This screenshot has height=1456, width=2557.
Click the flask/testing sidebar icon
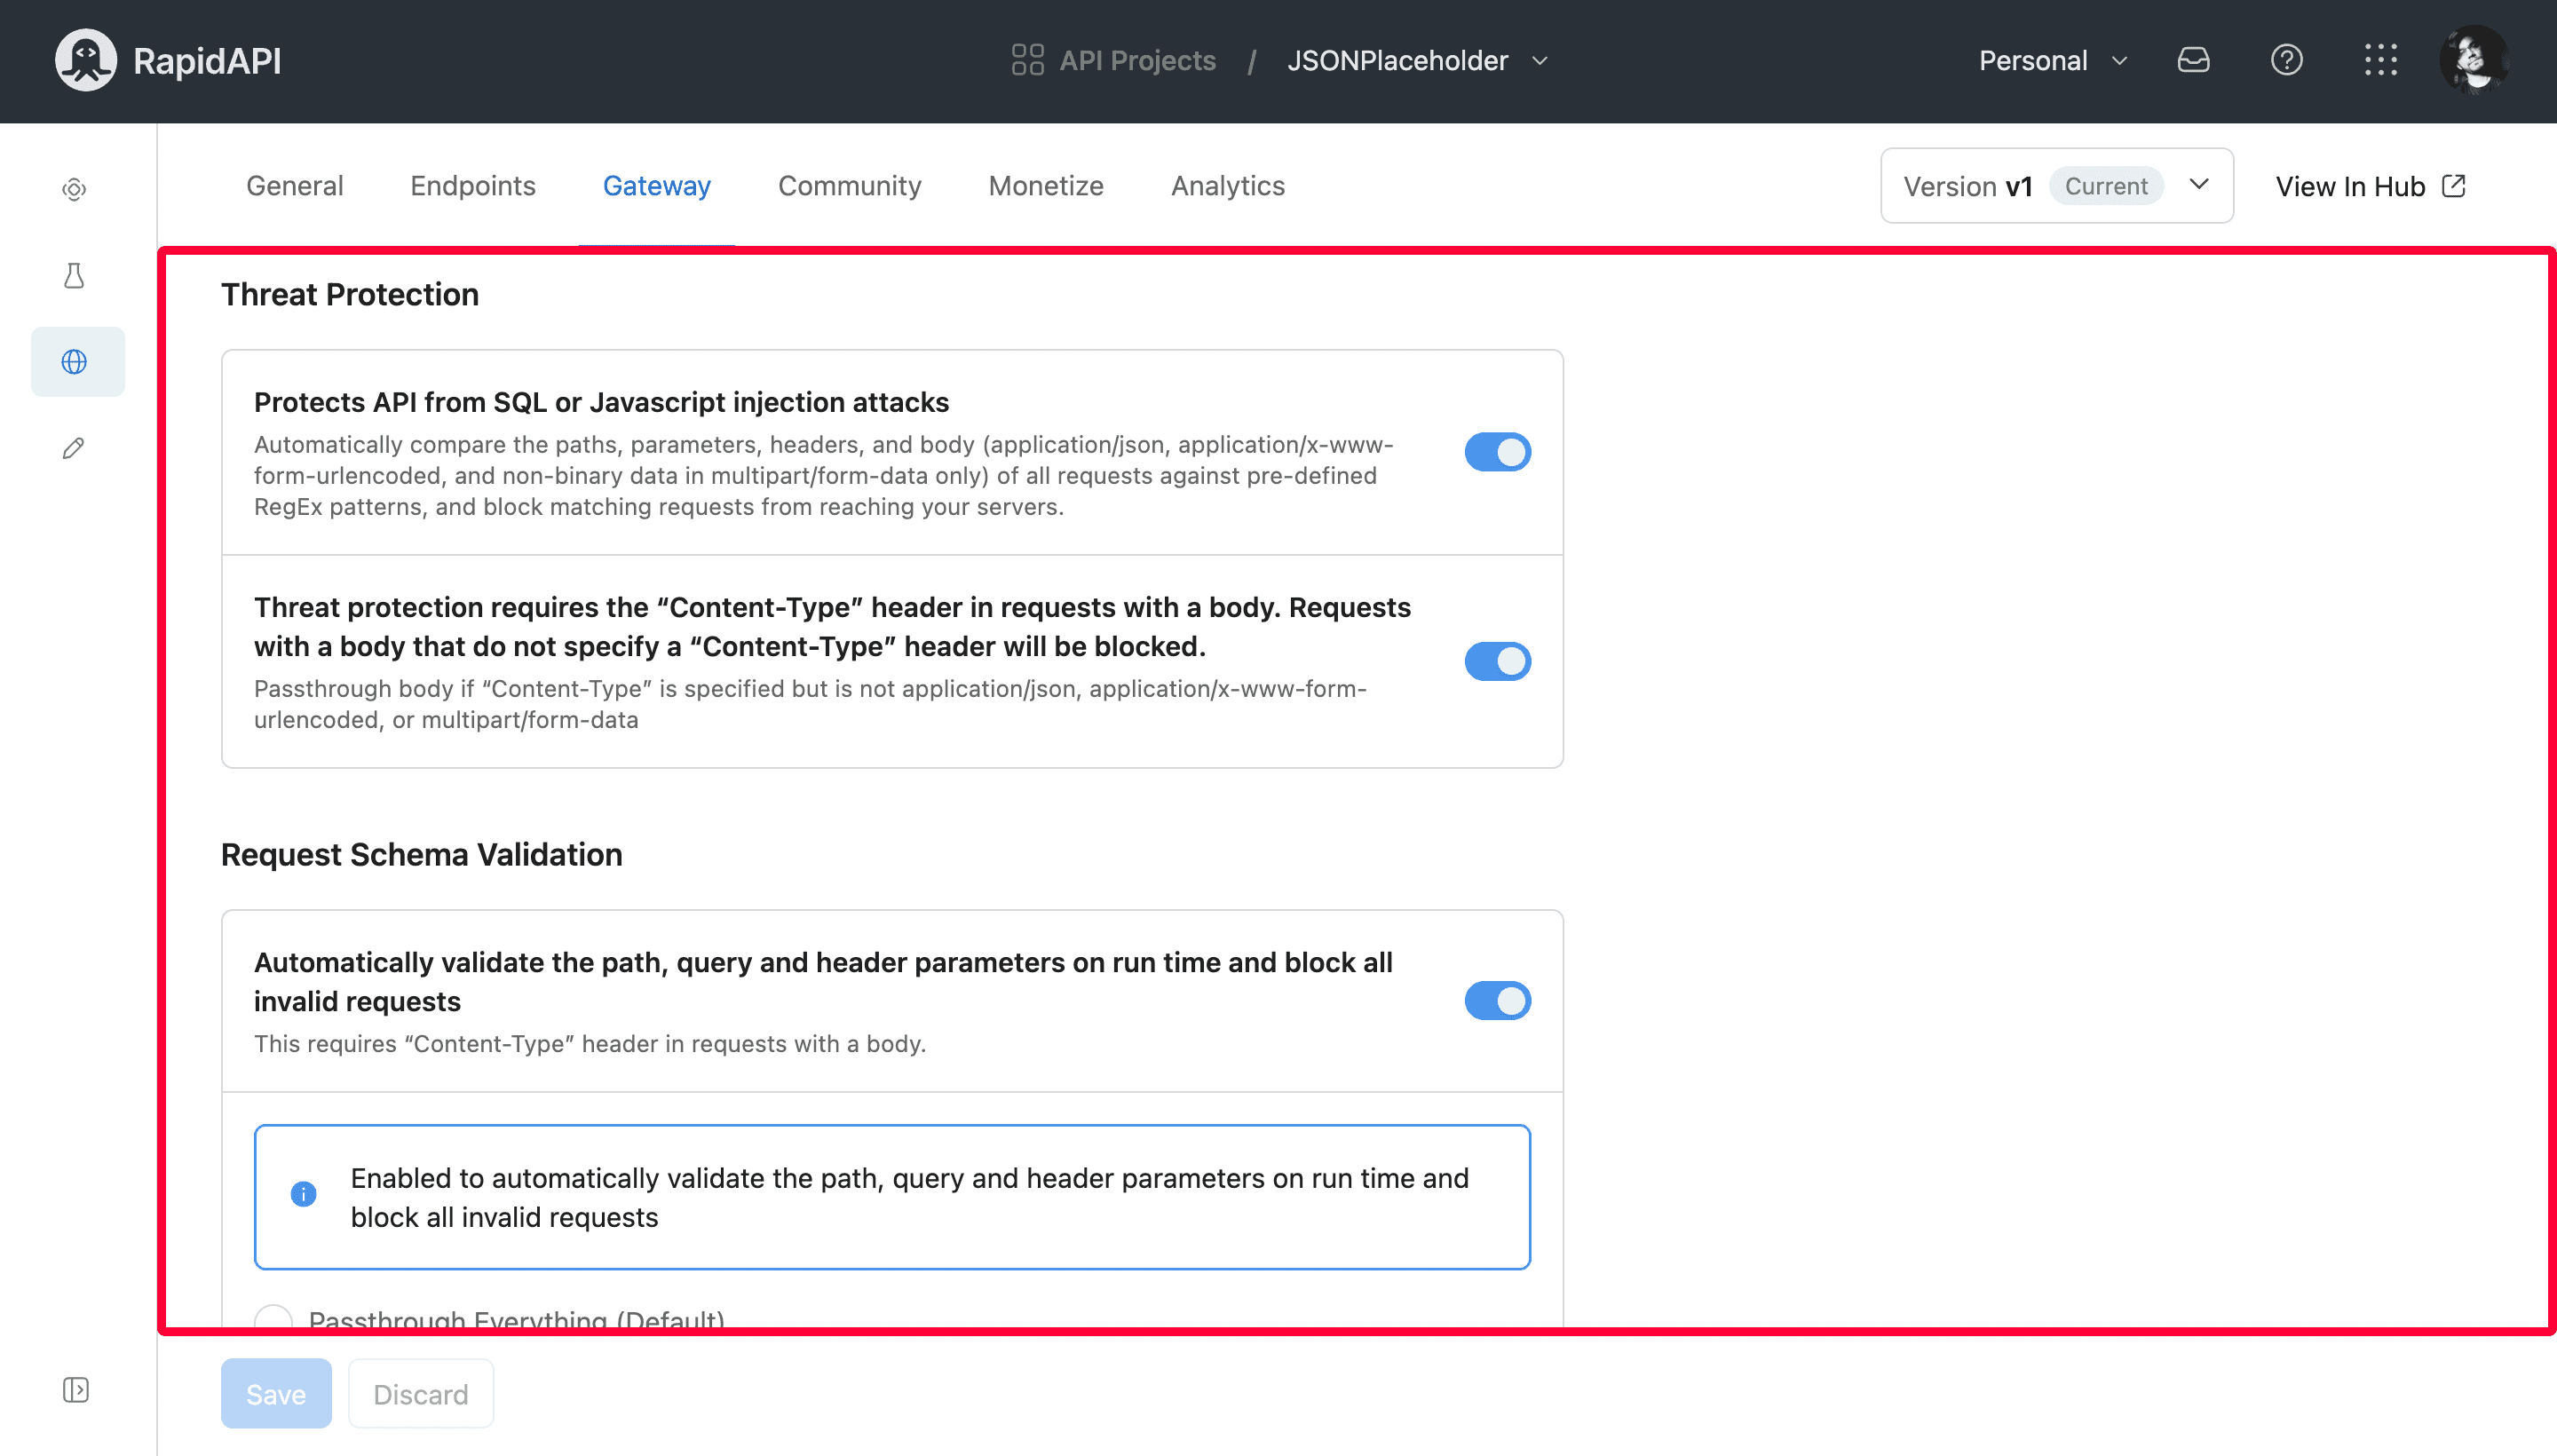pos(74,274)
